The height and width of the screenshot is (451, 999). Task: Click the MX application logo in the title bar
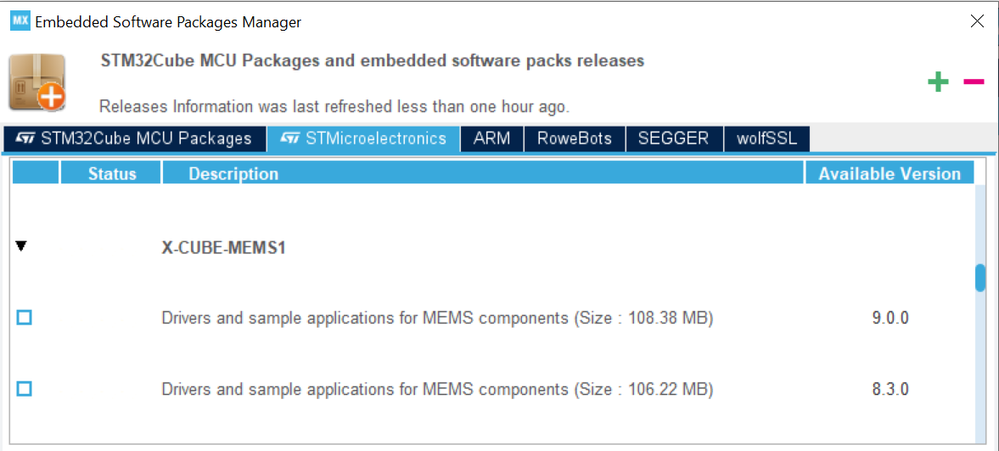point(20,21)
